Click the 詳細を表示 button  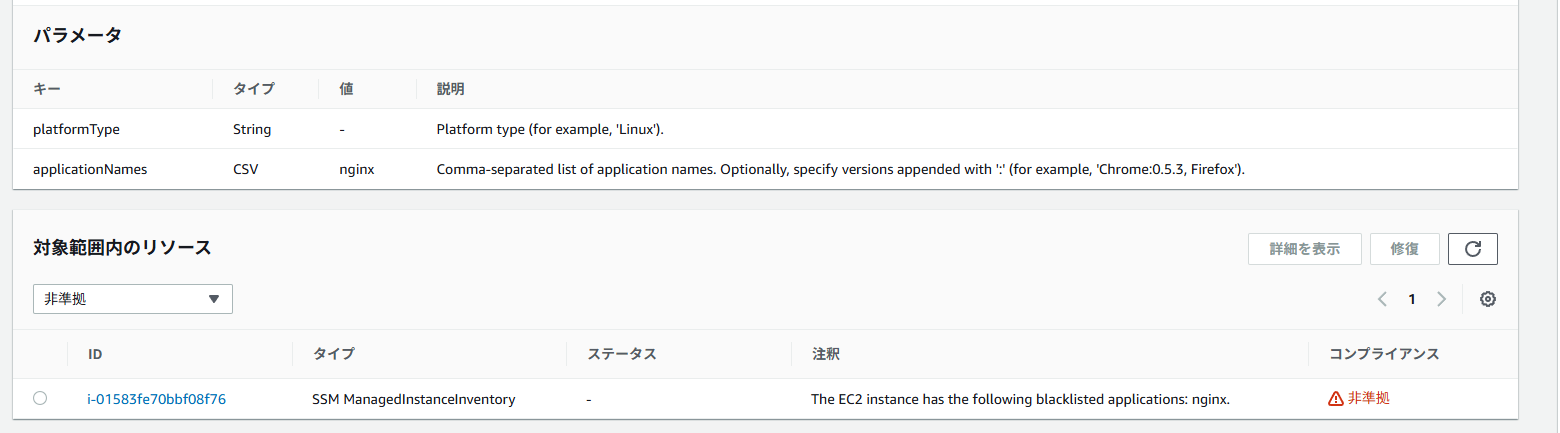pos(1304,249)
